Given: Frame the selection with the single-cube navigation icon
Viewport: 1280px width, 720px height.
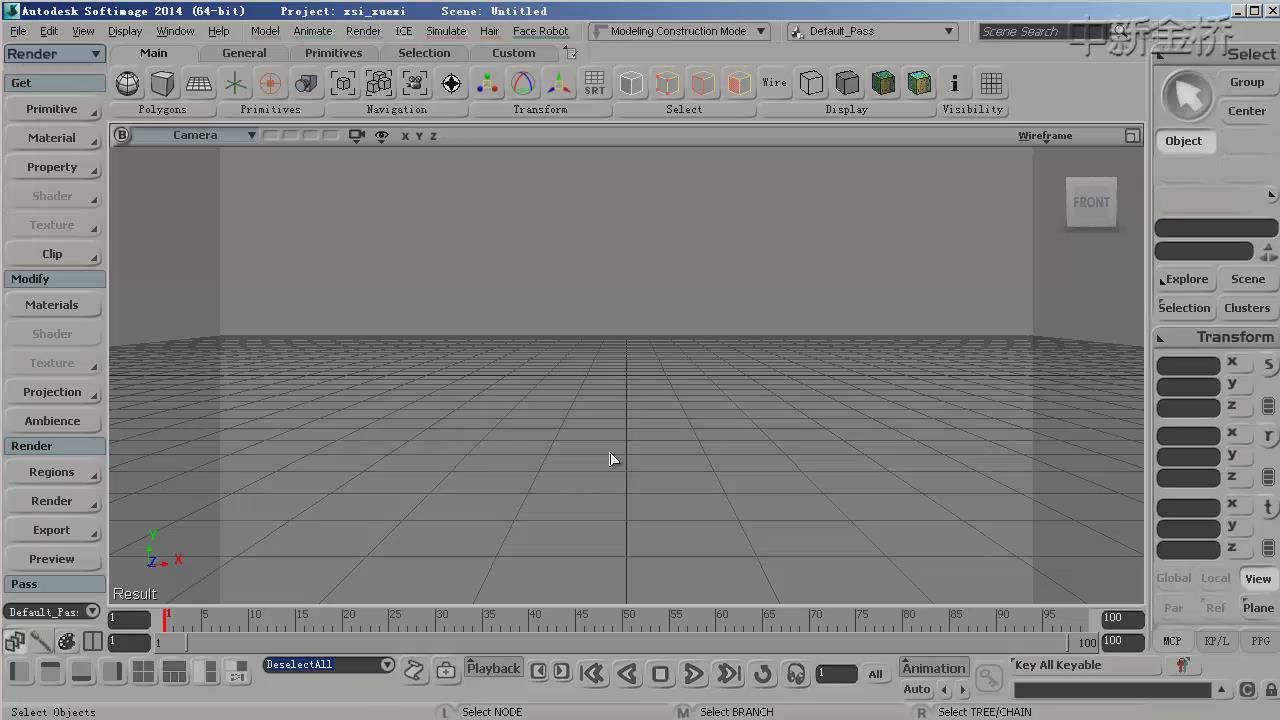Looking at the screenshot, I should 343,83.
